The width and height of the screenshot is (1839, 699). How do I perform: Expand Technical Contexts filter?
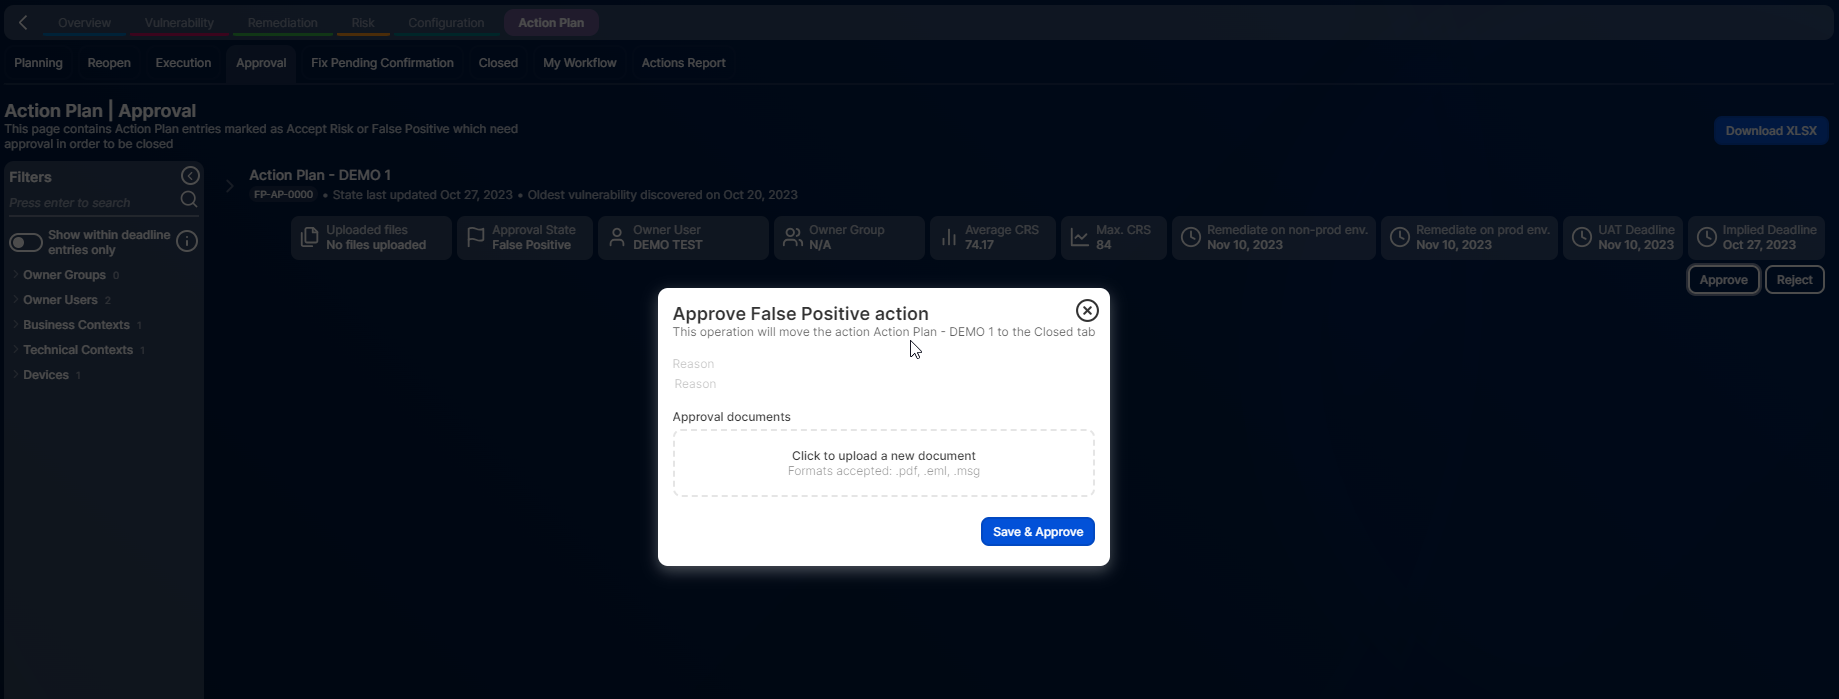78,350
